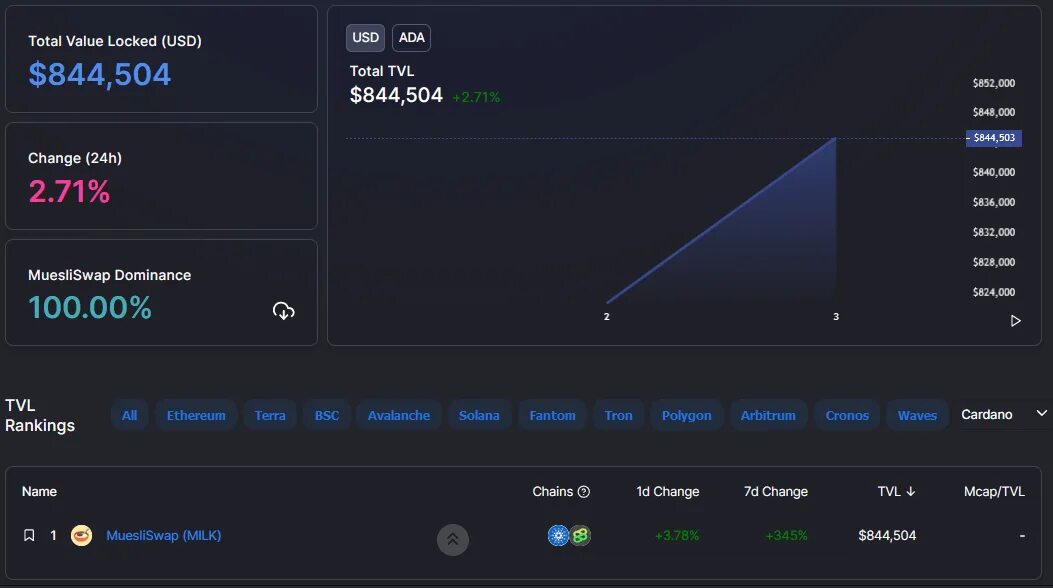Click the peak point of the TVL chart
The height and width of the screenshot is (588, 1053).
[x=835, y=138]
